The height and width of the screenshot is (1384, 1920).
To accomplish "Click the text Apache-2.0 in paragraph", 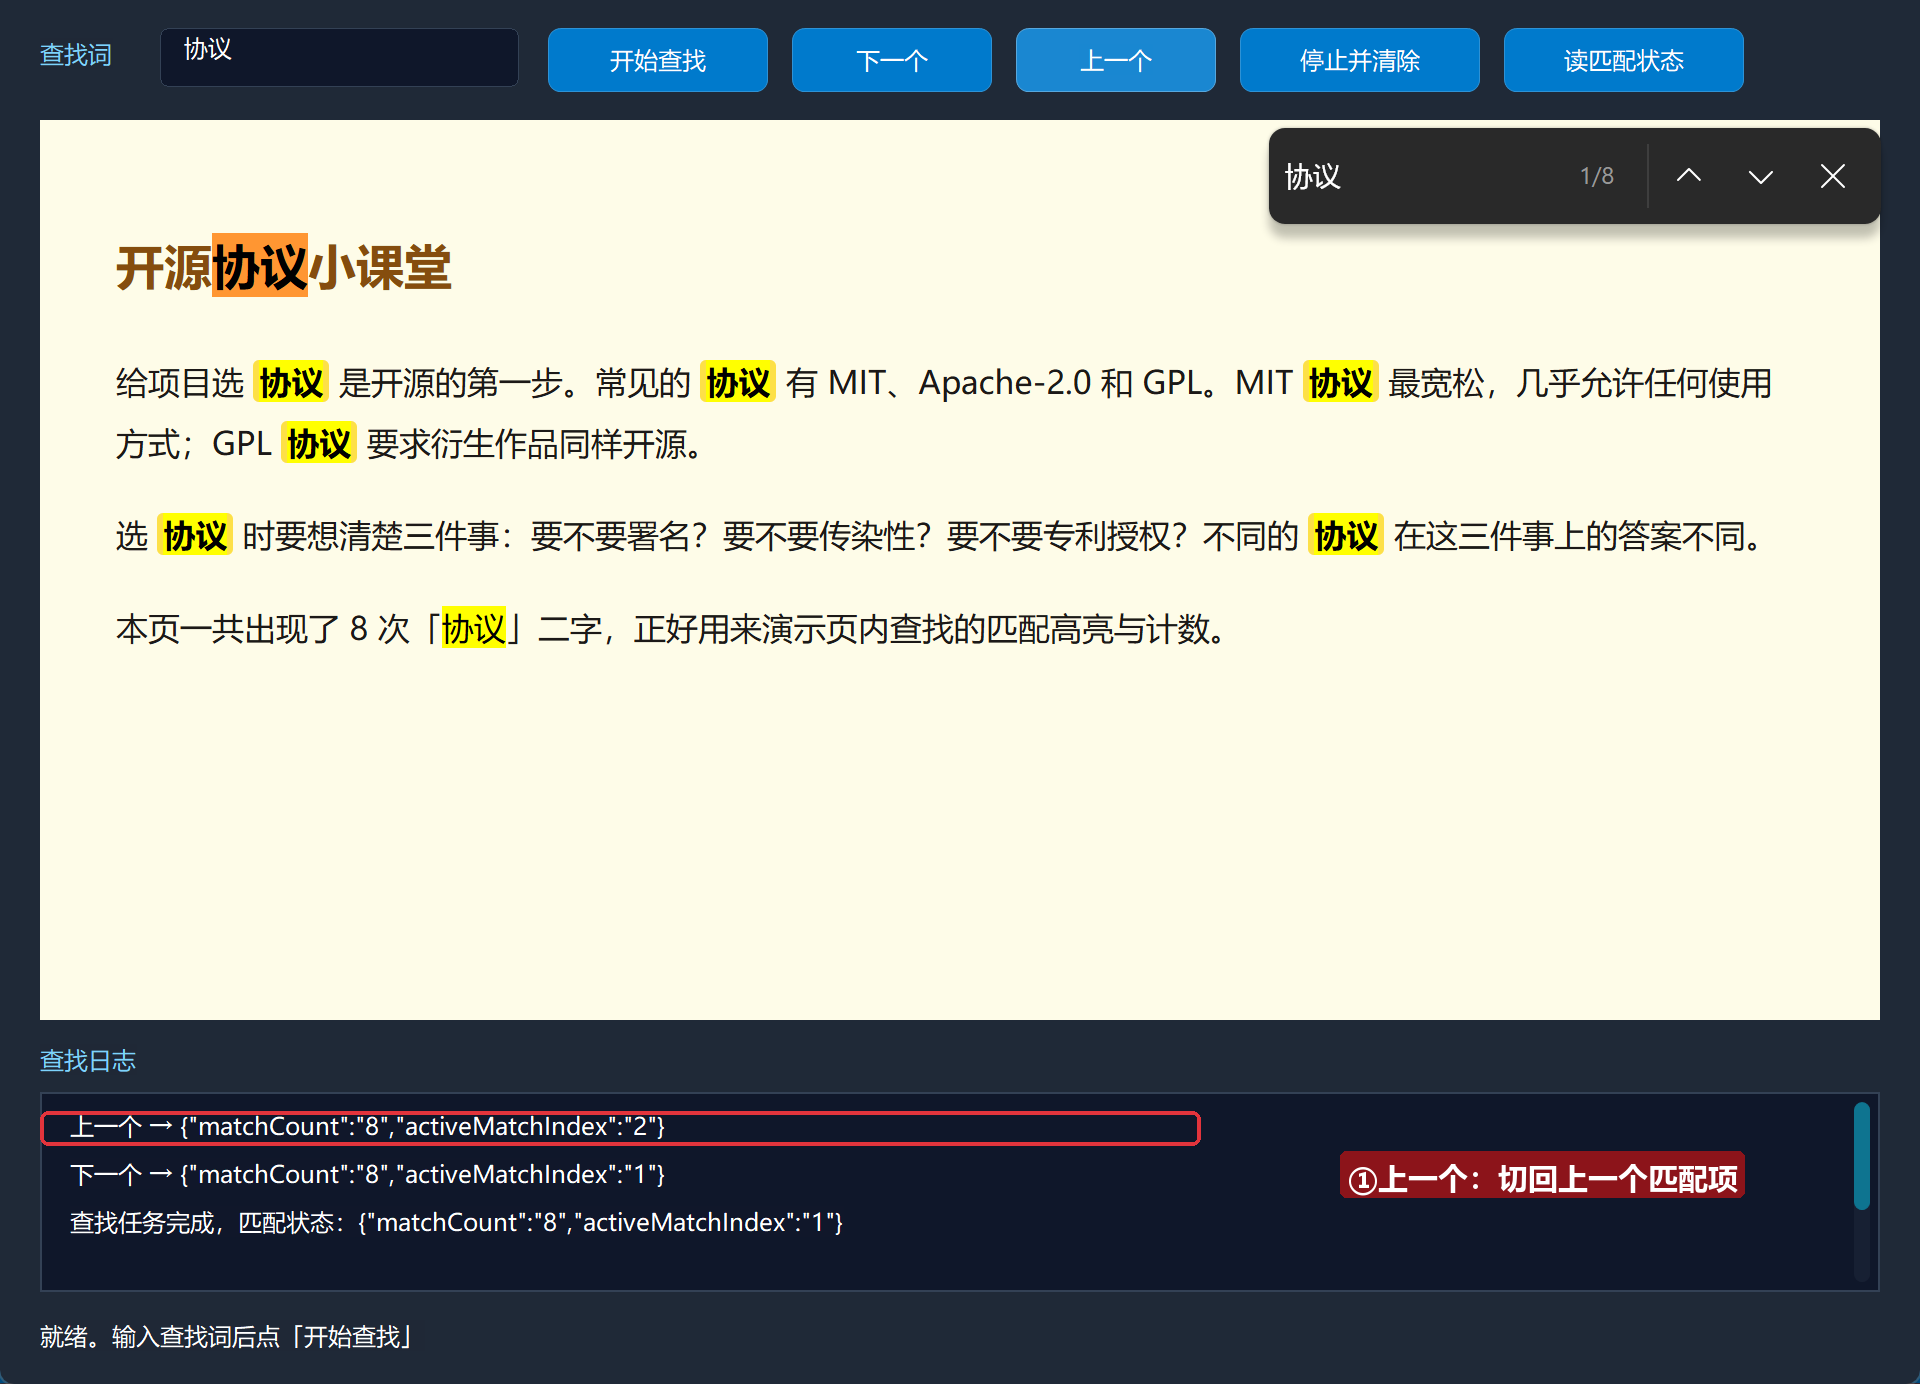I will click(1005, 382).
